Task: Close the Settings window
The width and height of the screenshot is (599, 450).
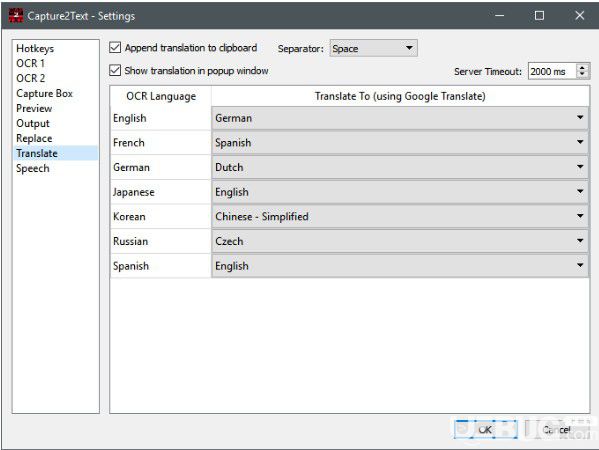Action: tap(580, 16)
